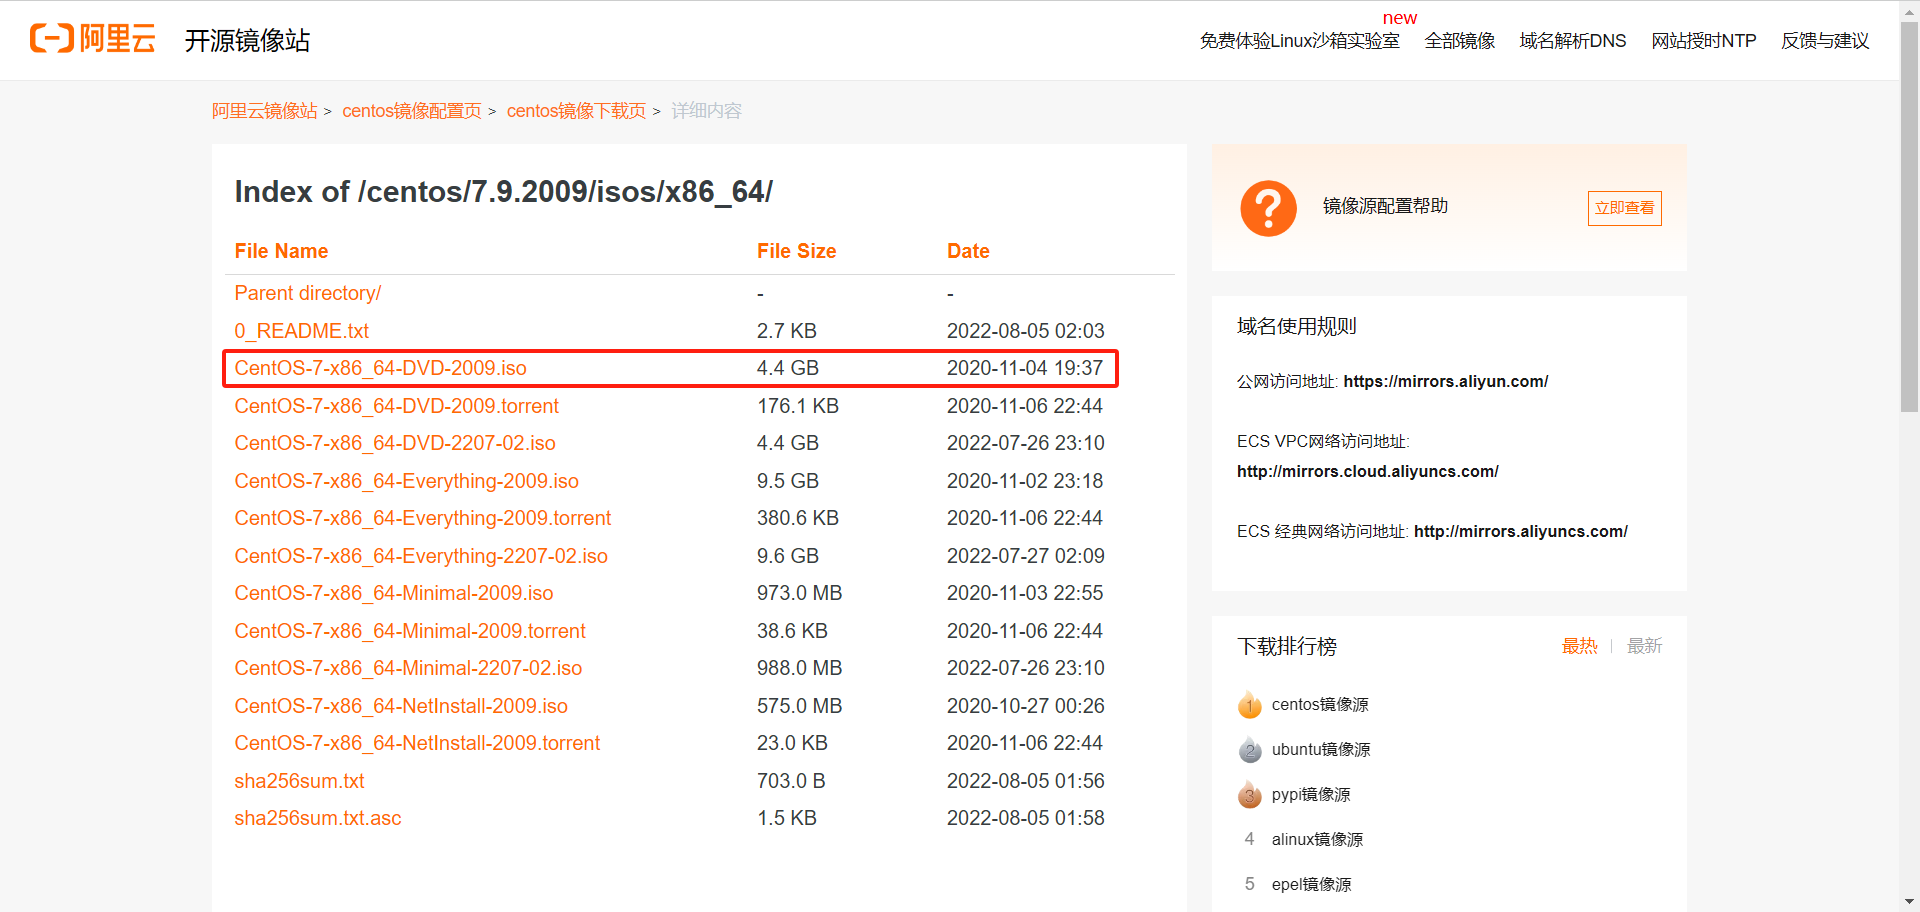Click the Aliyun logo icon
The height and width of the screenshot is (912, 1920).
coord(92,39)
